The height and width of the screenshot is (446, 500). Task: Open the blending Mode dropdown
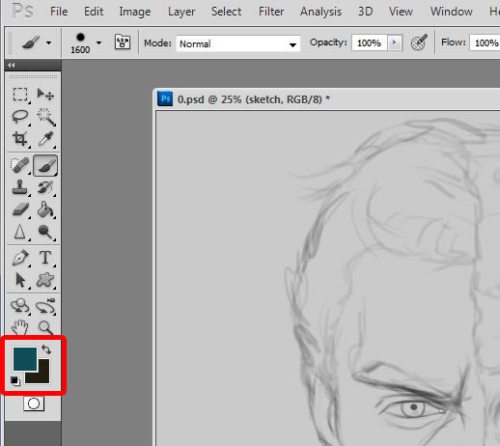coord(238,44)
